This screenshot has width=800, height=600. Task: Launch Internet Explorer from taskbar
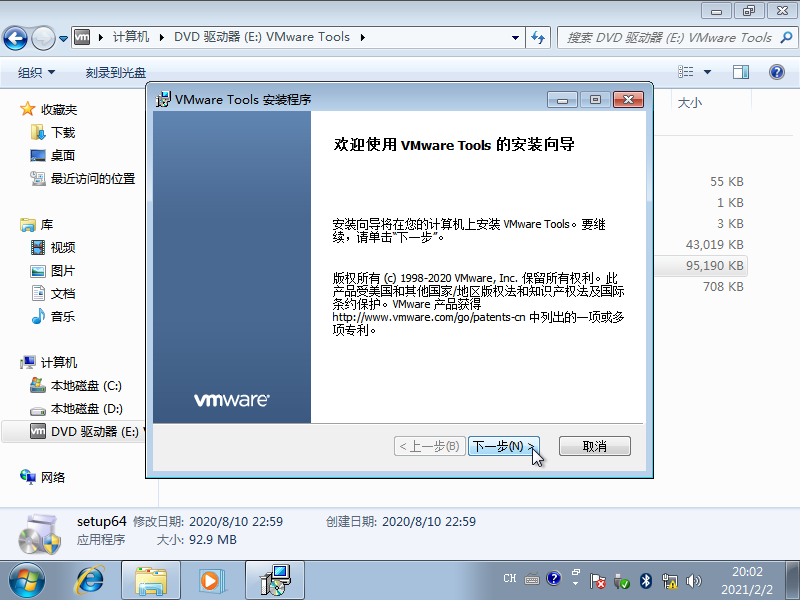(90, 581)
